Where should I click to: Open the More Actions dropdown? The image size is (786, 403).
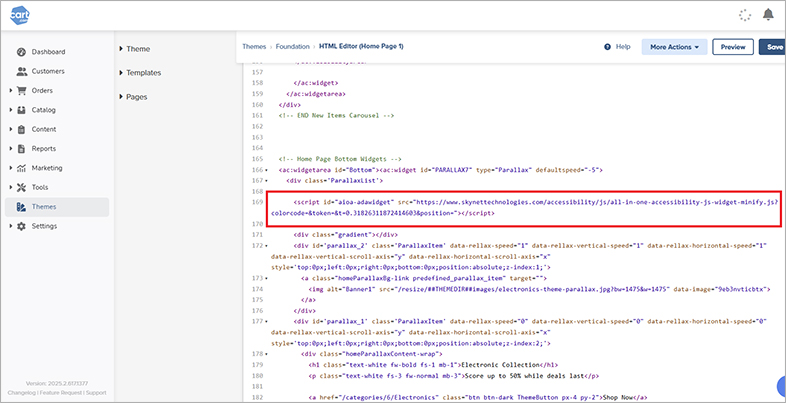(675, 47)
